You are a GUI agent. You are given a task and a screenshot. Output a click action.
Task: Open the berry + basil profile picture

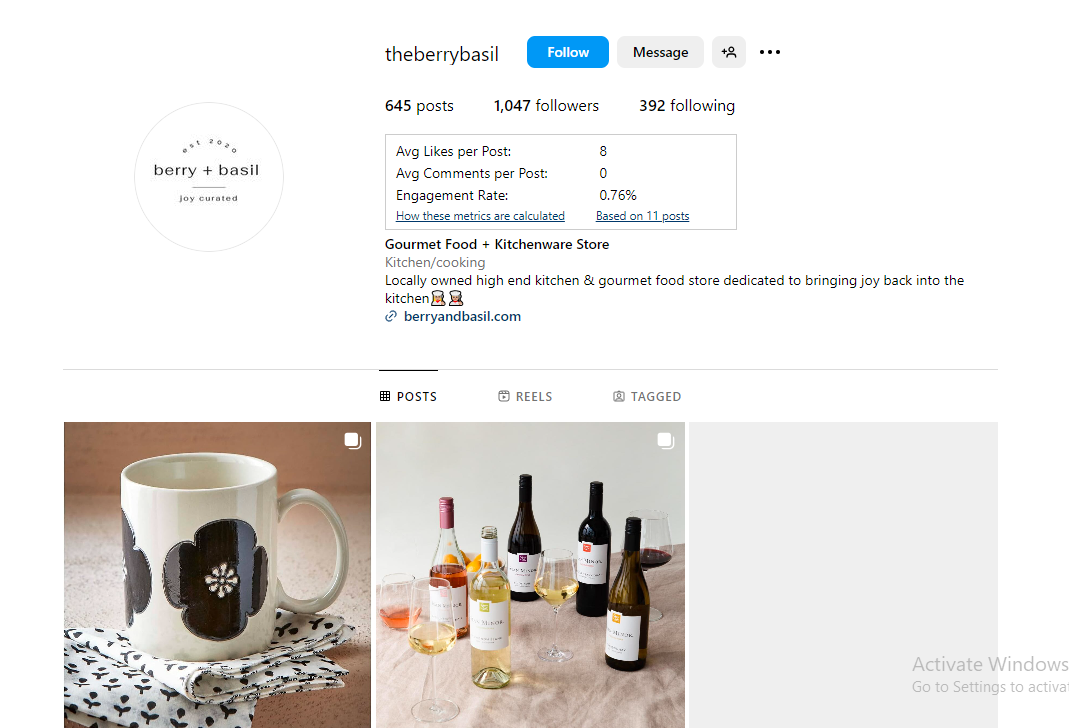[208, 176]
